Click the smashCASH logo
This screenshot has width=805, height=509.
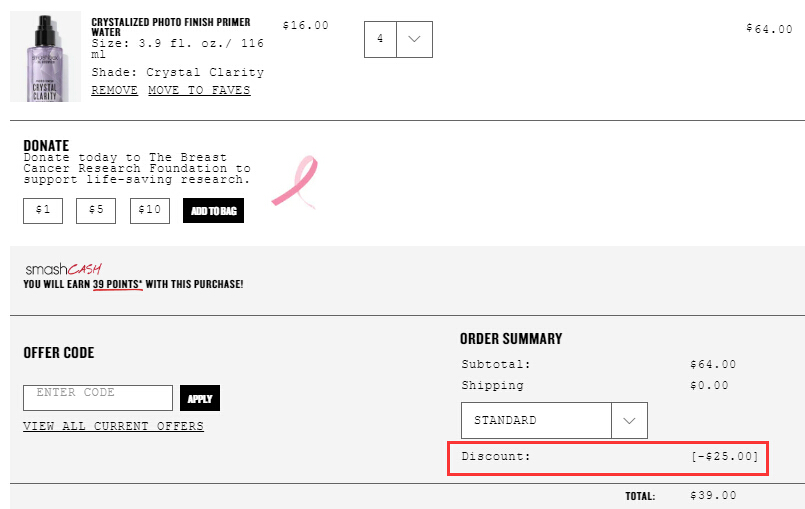pyautogui.click(x=64, y=269)
